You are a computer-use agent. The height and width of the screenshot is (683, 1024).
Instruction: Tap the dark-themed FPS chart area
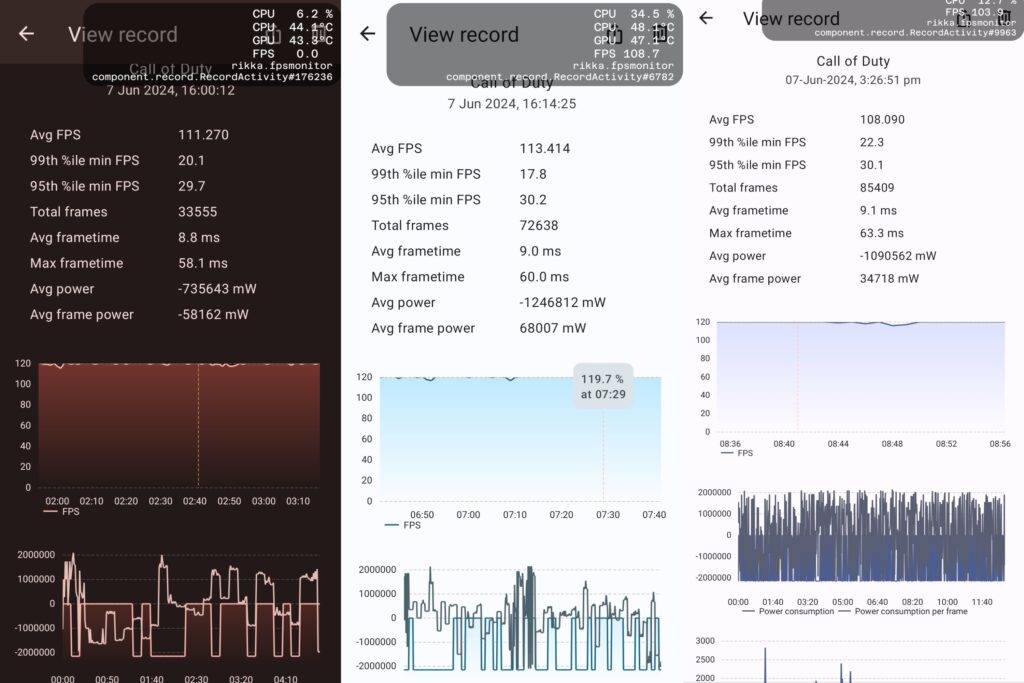[x=179, y=424]
